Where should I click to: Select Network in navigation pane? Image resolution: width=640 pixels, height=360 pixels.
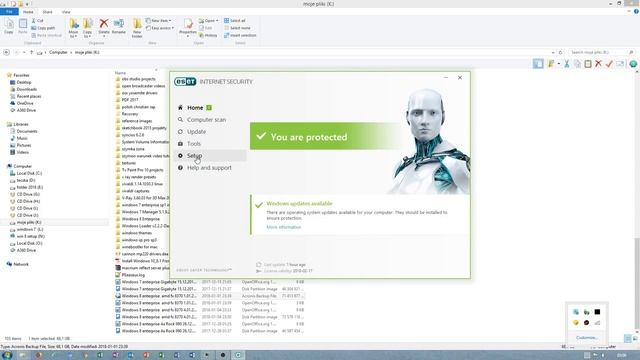pyautogui.click(x=21, y=264)
